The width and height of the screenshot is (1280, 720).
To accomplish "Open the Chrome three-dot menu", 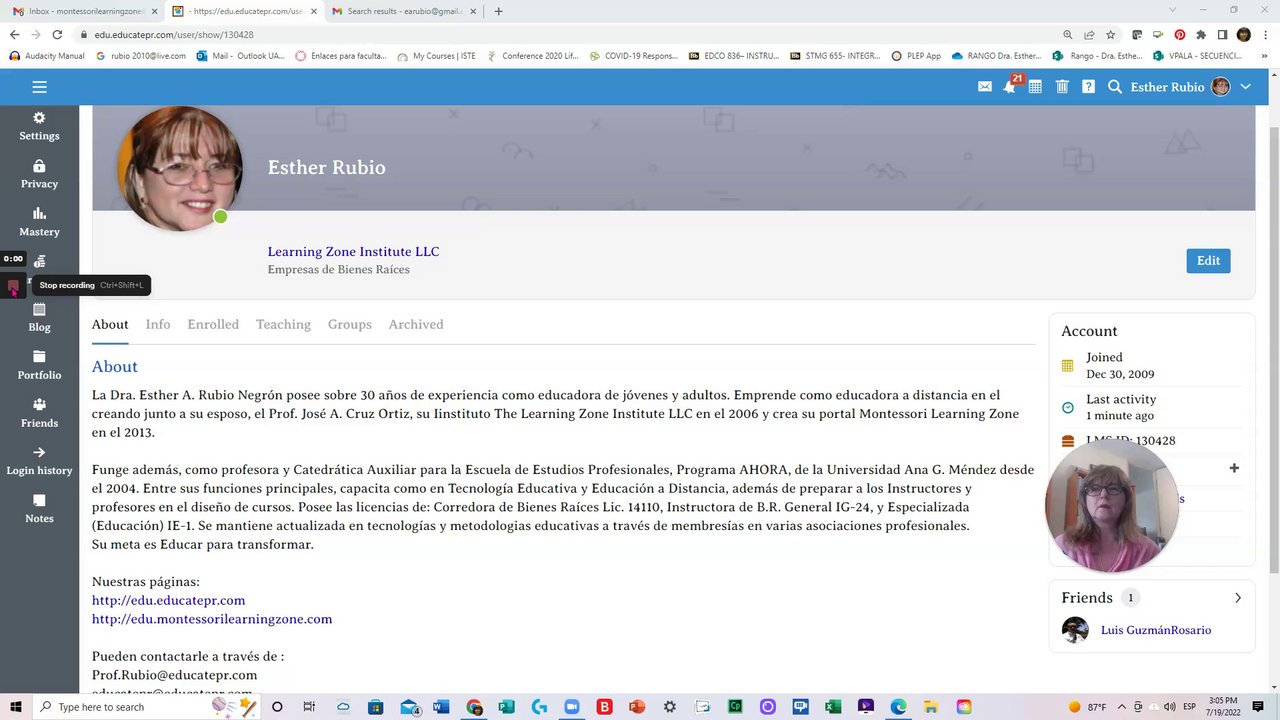I will pos(1265,34).
